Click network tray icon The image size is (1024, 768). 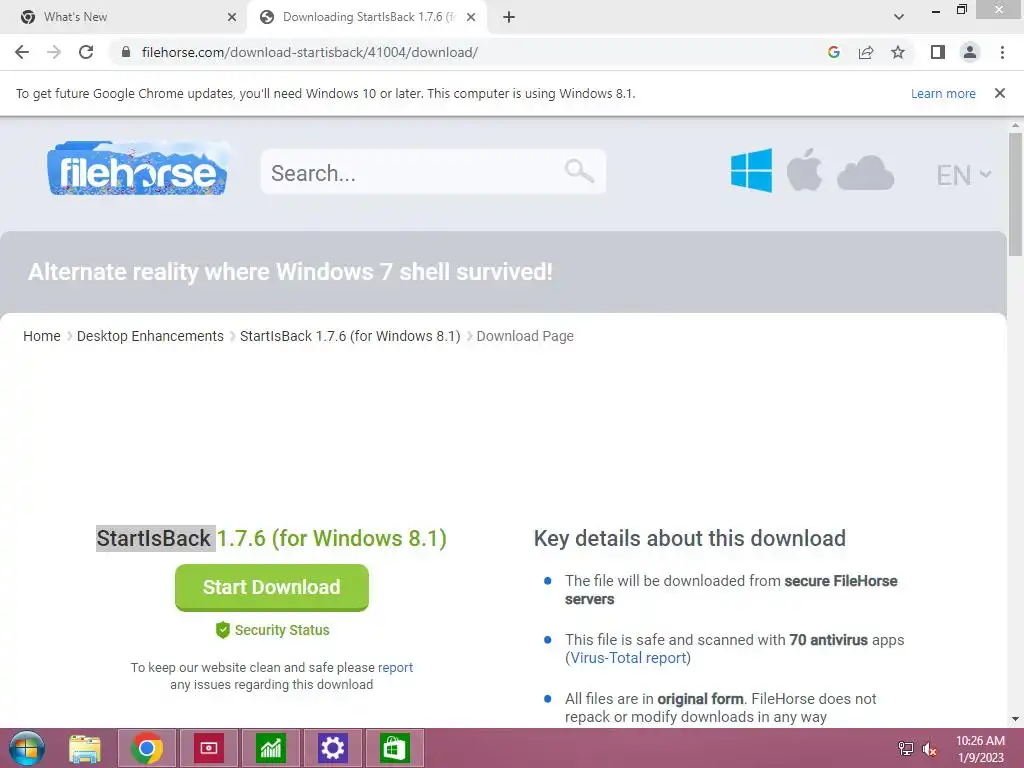[906, 749]
